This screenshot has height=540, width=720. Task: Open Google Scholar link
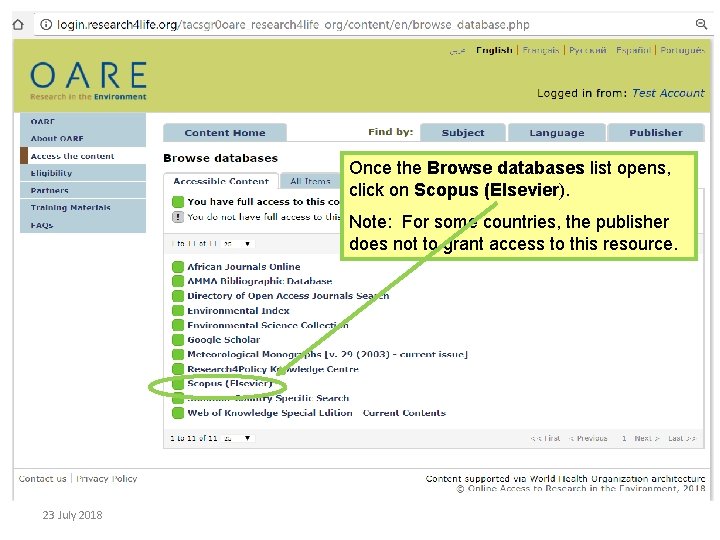click(224, 340)
